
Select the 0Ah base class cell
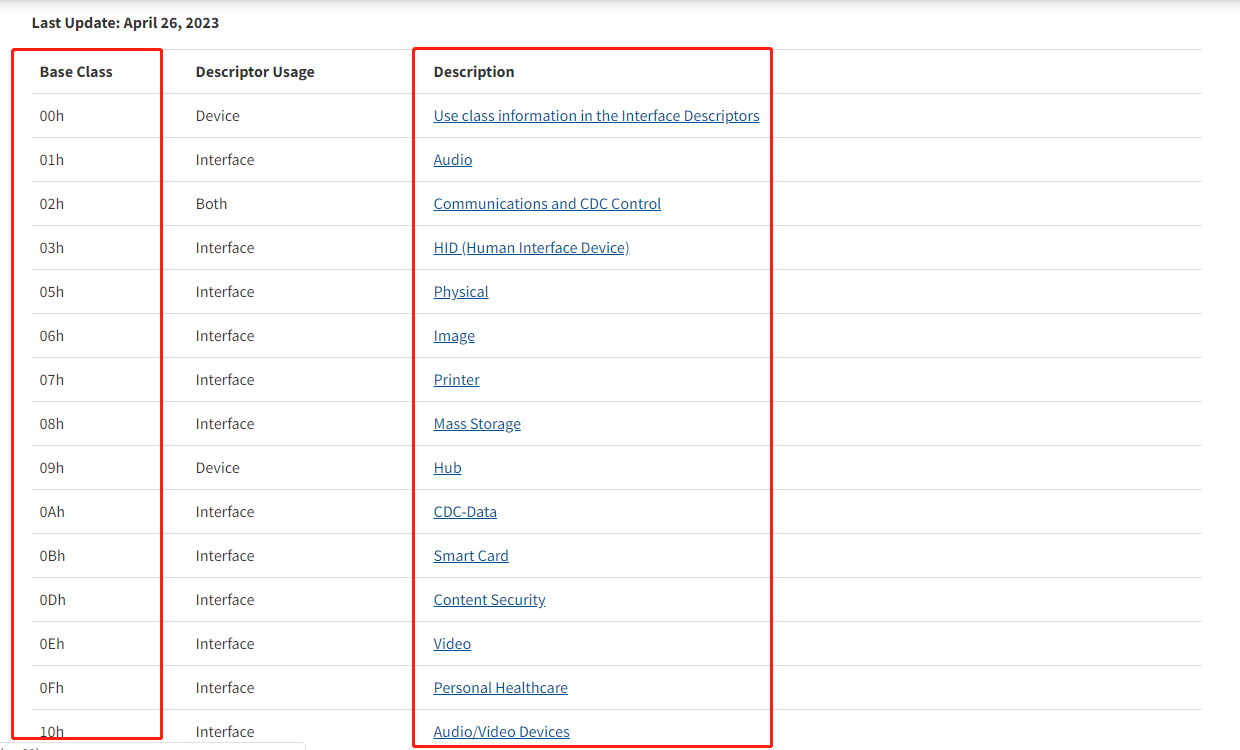tap(52, 512)
